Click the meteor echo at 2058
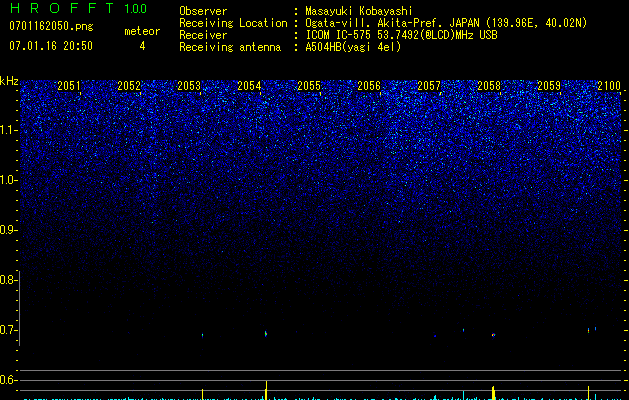Image resolution: width=629 pixels, height=400 pixels. 493,335
